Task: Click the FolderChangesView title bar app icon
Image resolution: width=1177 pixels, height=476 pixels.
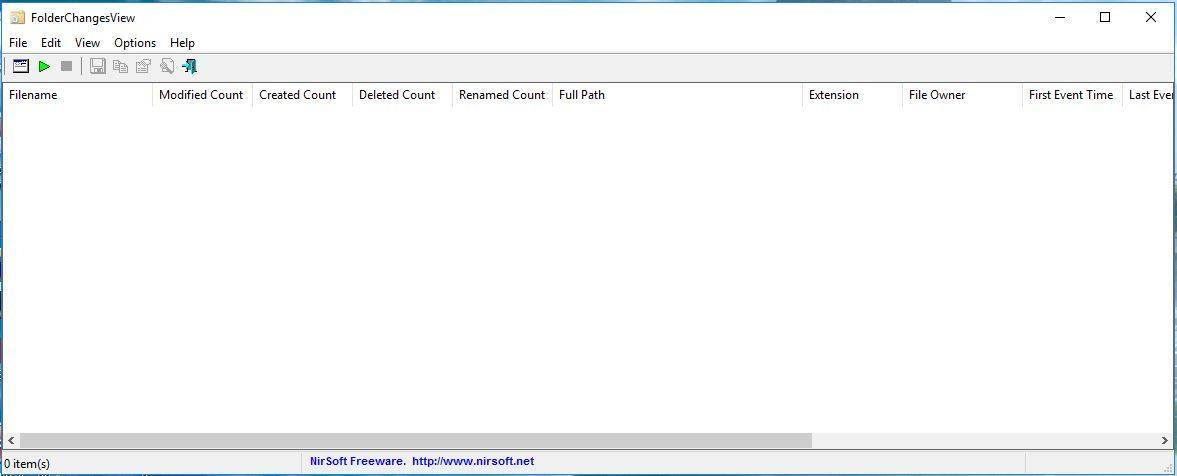Action: pyautogui.click(x=17, y=17)
